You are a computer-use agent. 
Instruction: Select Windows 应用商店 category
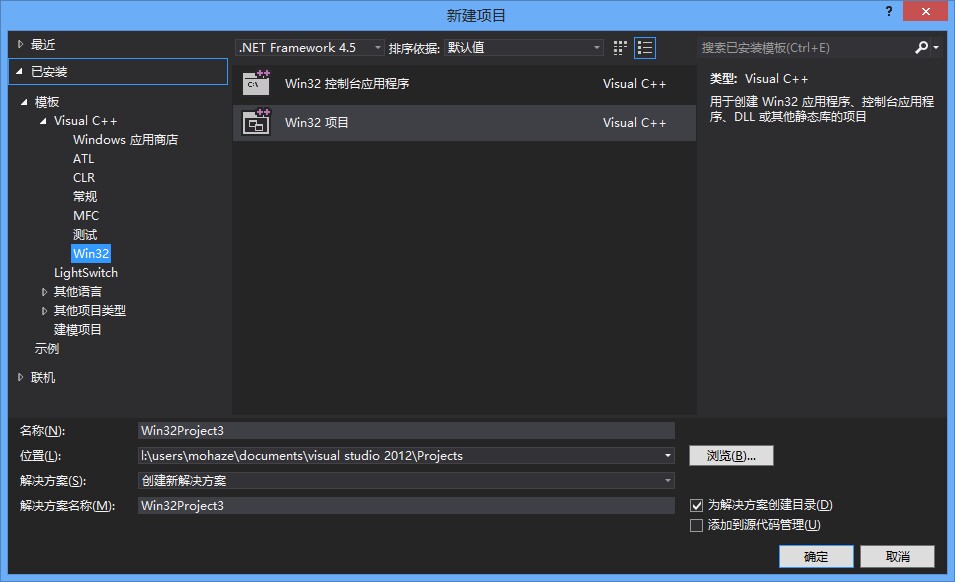pyautogui.click(x=125, y=140)
